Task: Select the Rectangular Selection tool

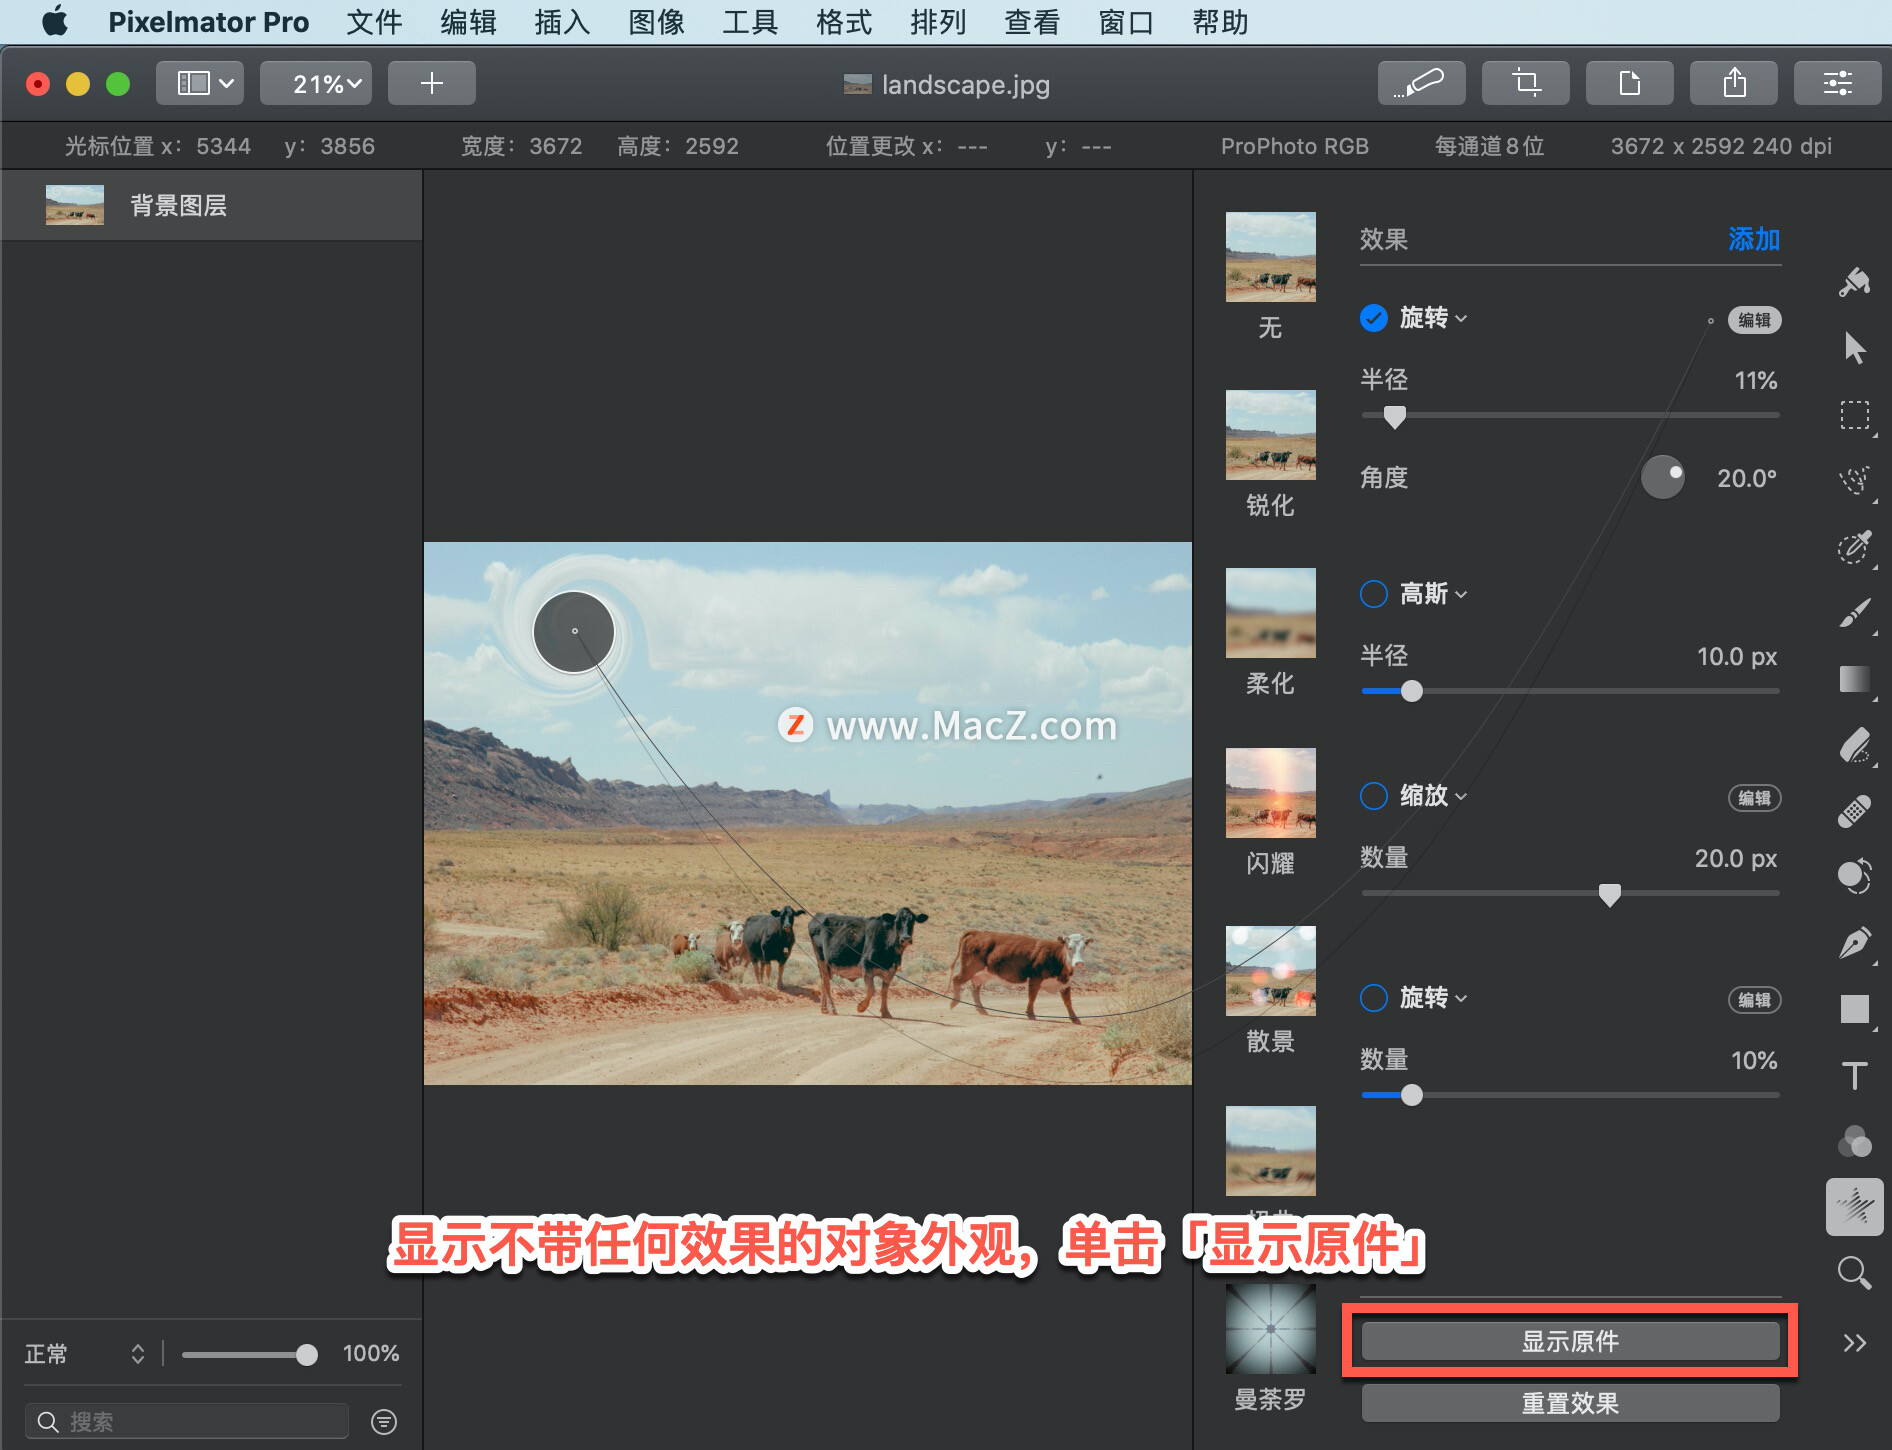Action: pyautogui.click(x=1854, y=415)
